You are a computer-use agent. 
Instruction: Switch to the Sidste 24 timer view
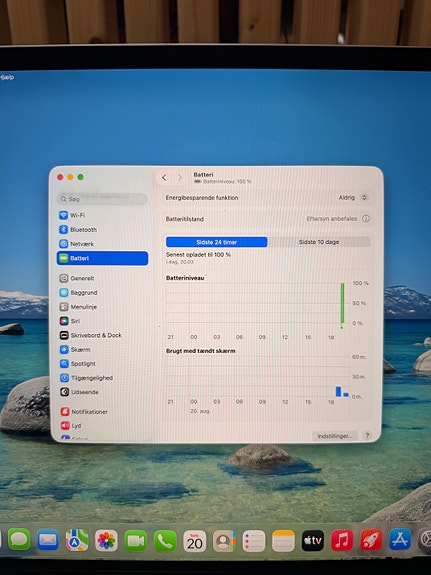[216, 242]
